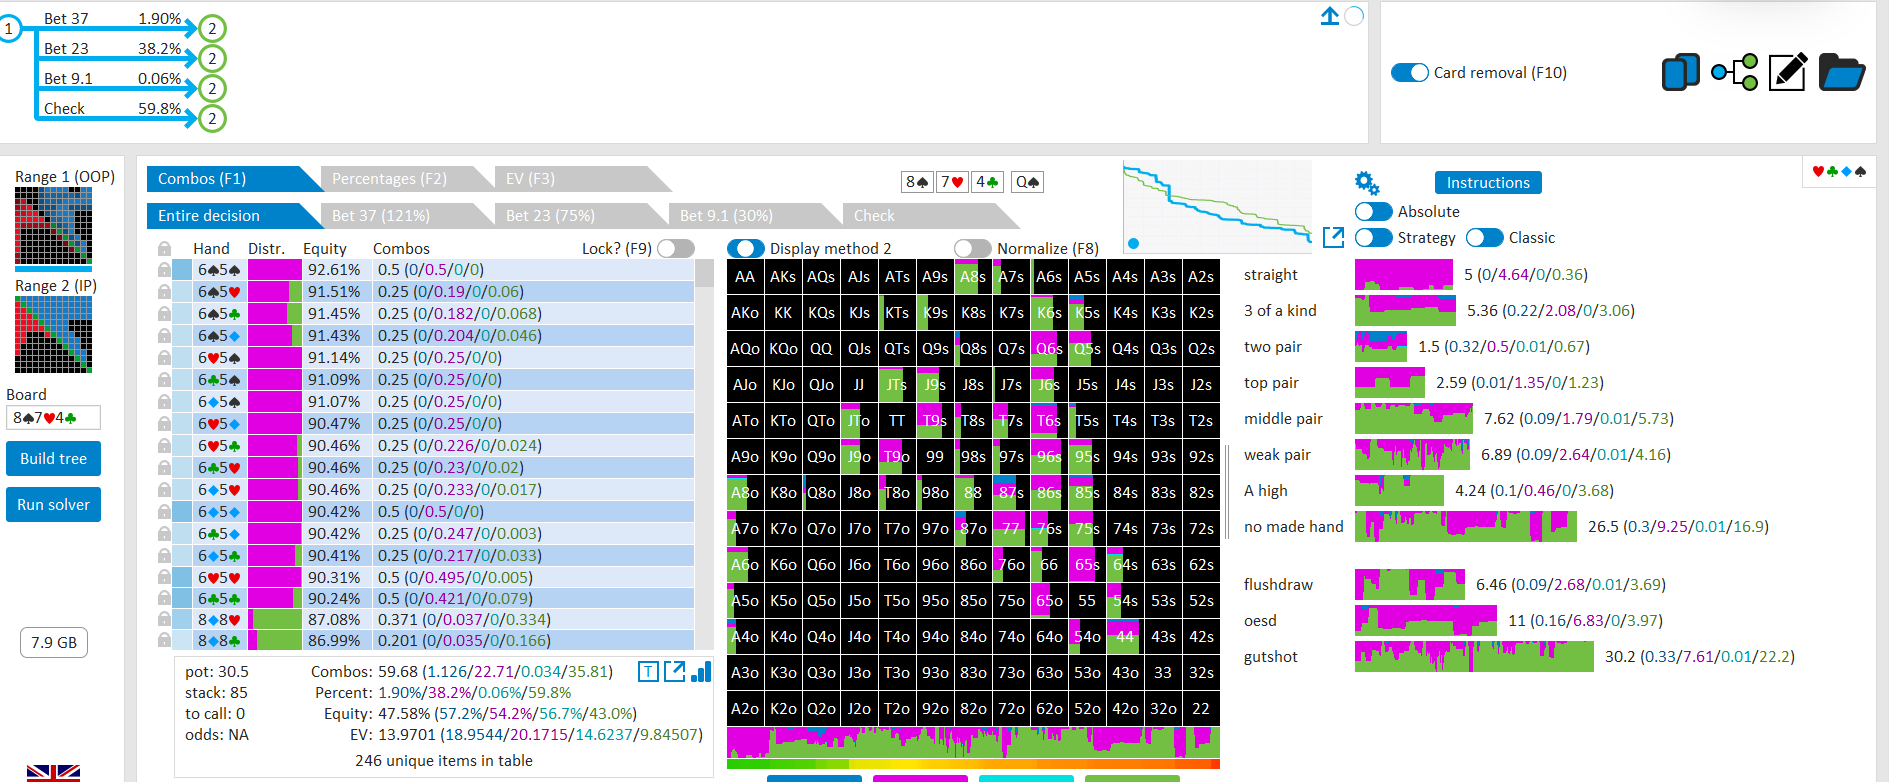
Task: Click the T table icon near Combos summary
Action: pos(648,672)
